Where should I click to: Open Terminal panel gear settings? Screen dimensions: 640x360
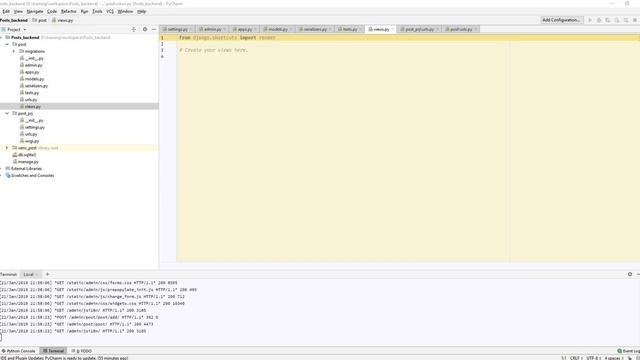tap(630, 274)
